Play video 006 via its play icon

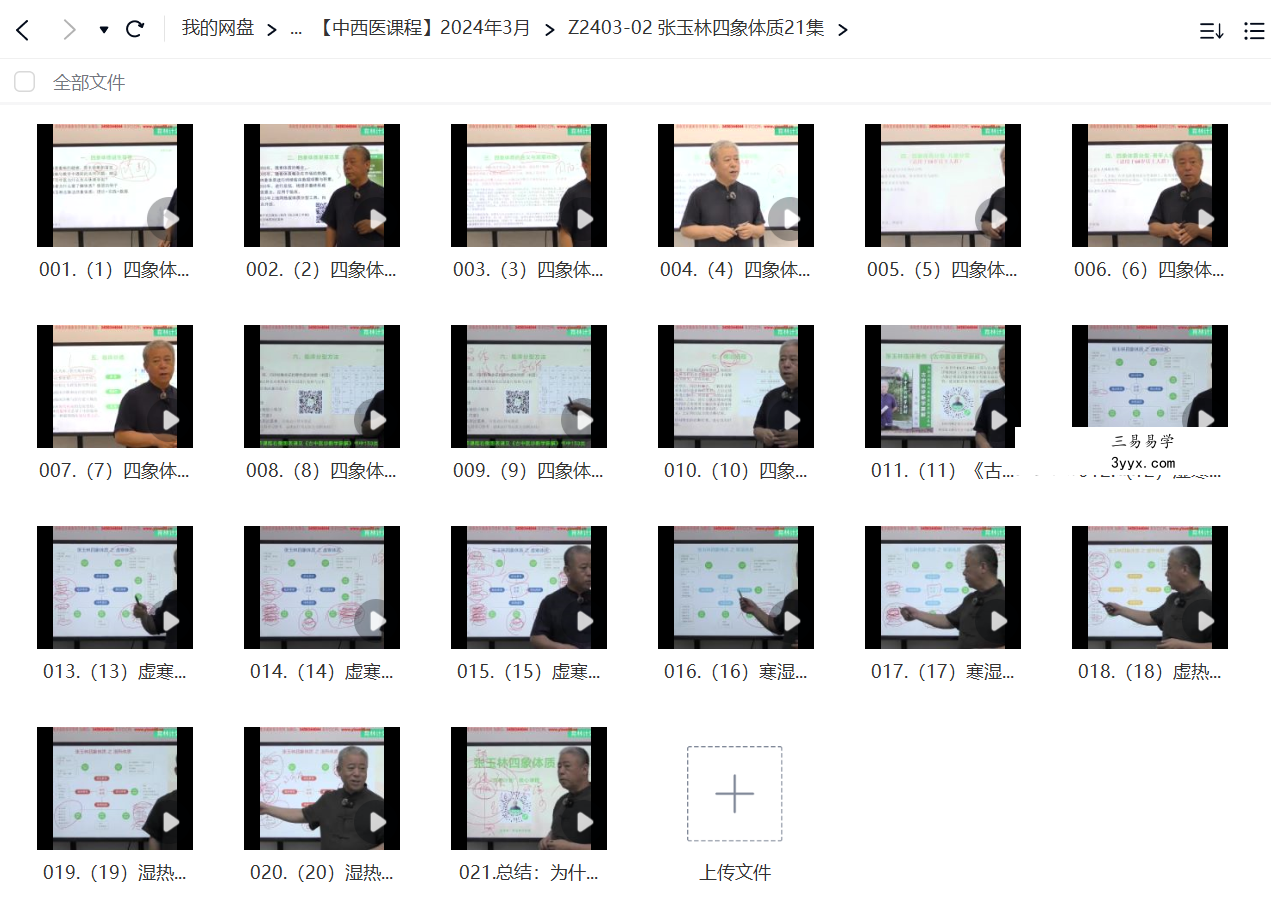click(x=1203, y=218)
